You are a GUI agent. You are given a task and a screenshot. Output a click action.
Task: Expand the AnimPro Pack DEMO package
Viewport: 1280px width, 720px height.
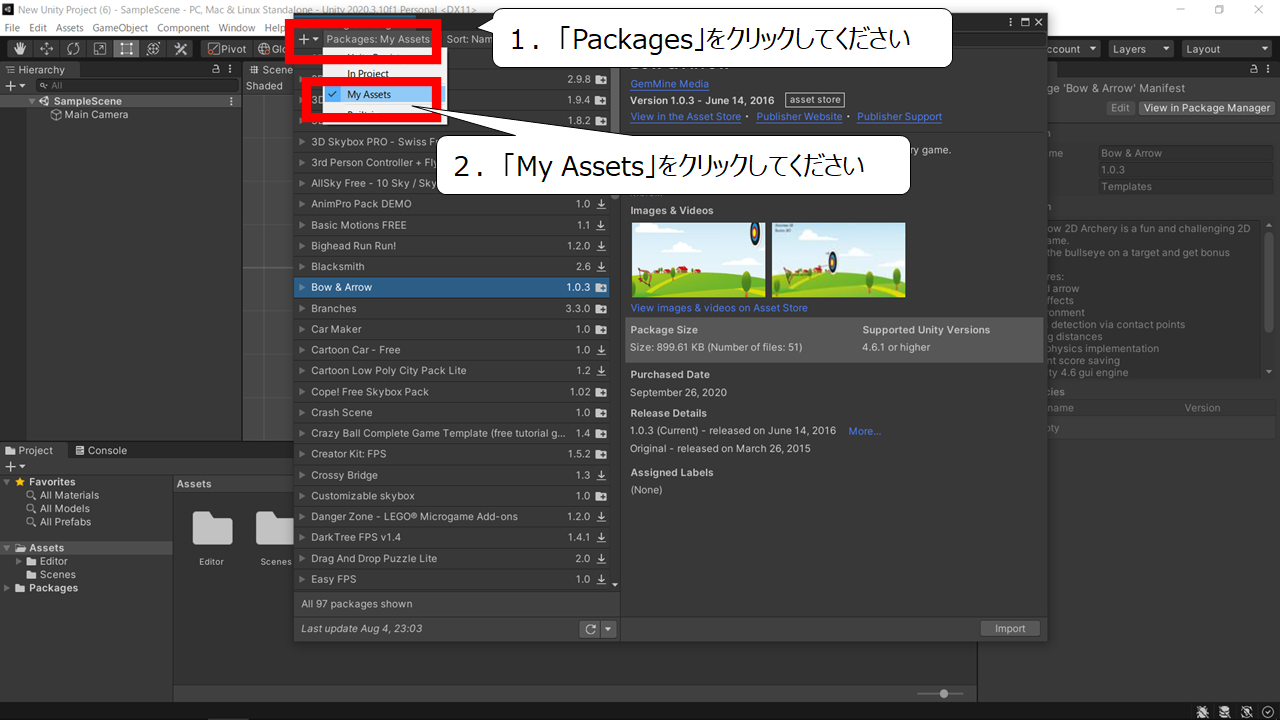coord(302,204)
